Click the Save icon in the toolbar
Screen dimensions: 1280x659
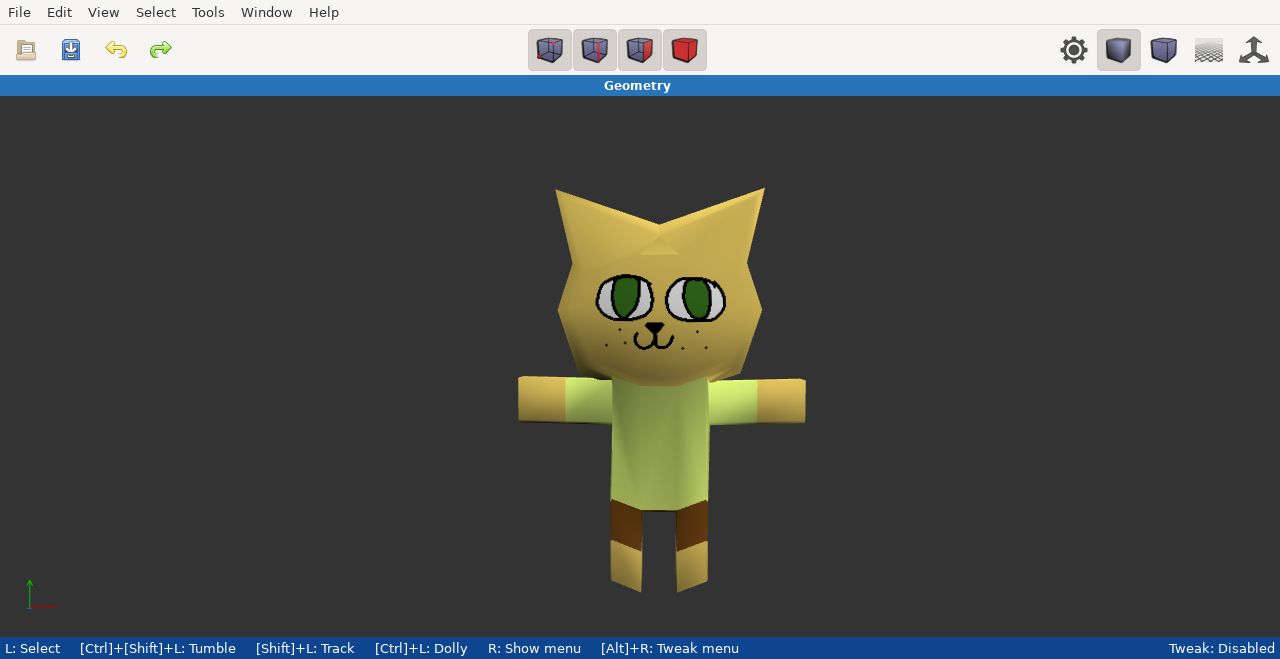coord(71,50)
